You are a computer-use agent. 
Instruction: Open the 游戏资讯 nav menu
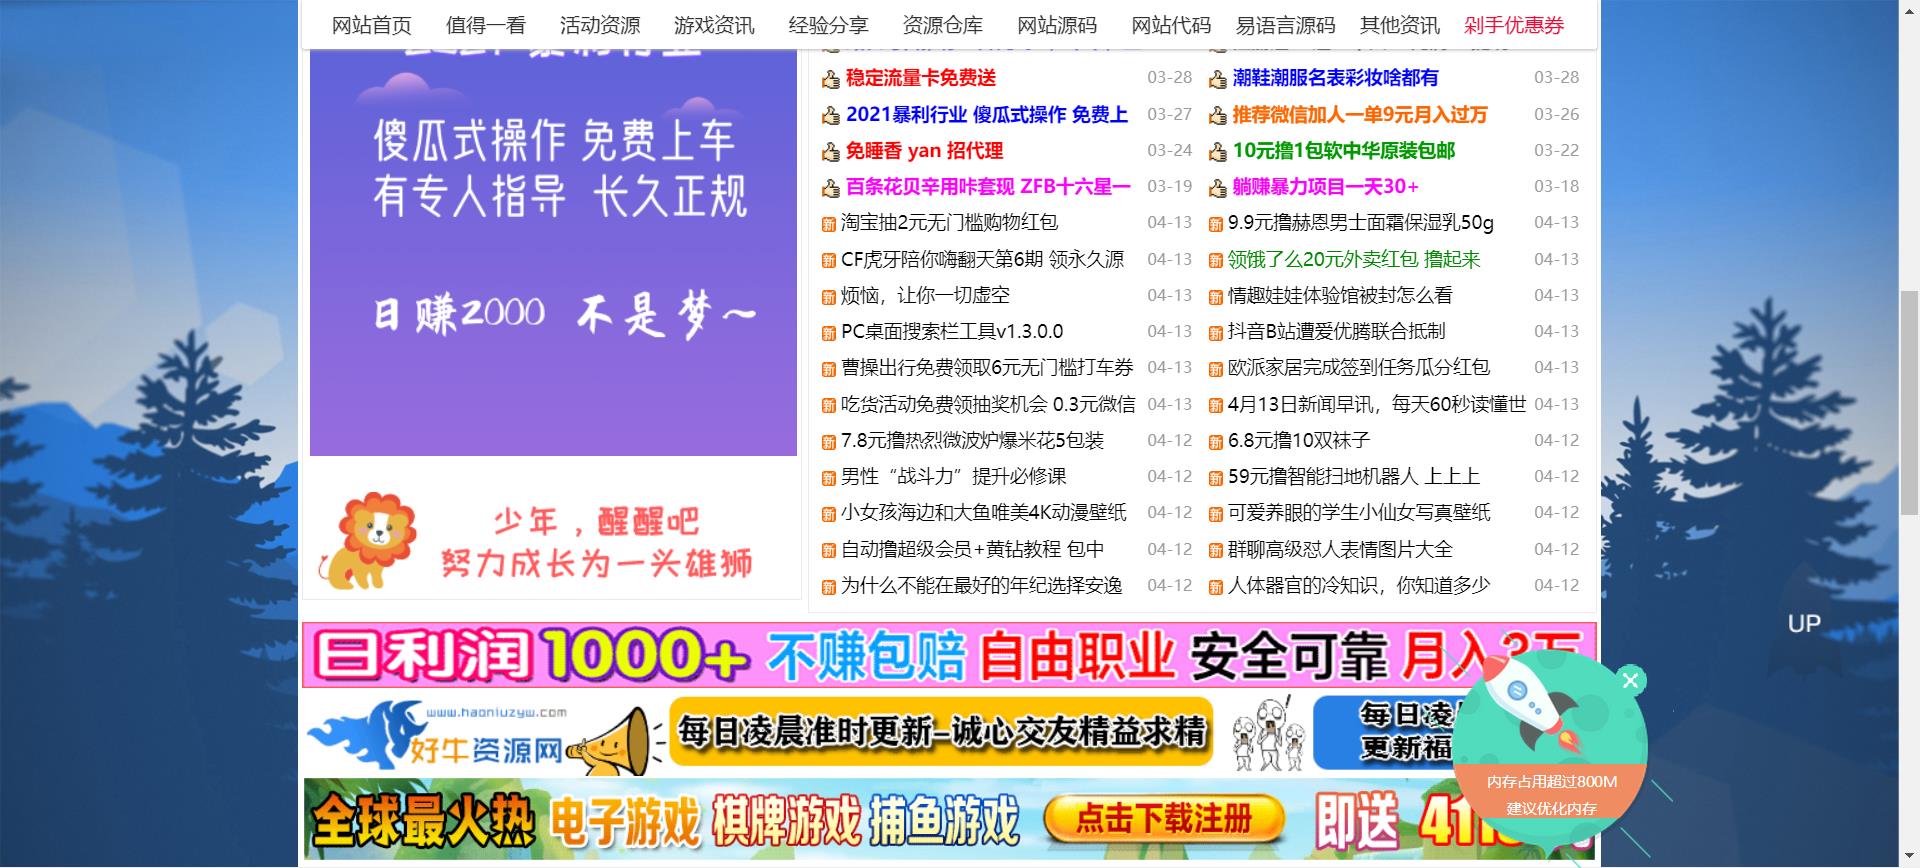click(713, 25)
